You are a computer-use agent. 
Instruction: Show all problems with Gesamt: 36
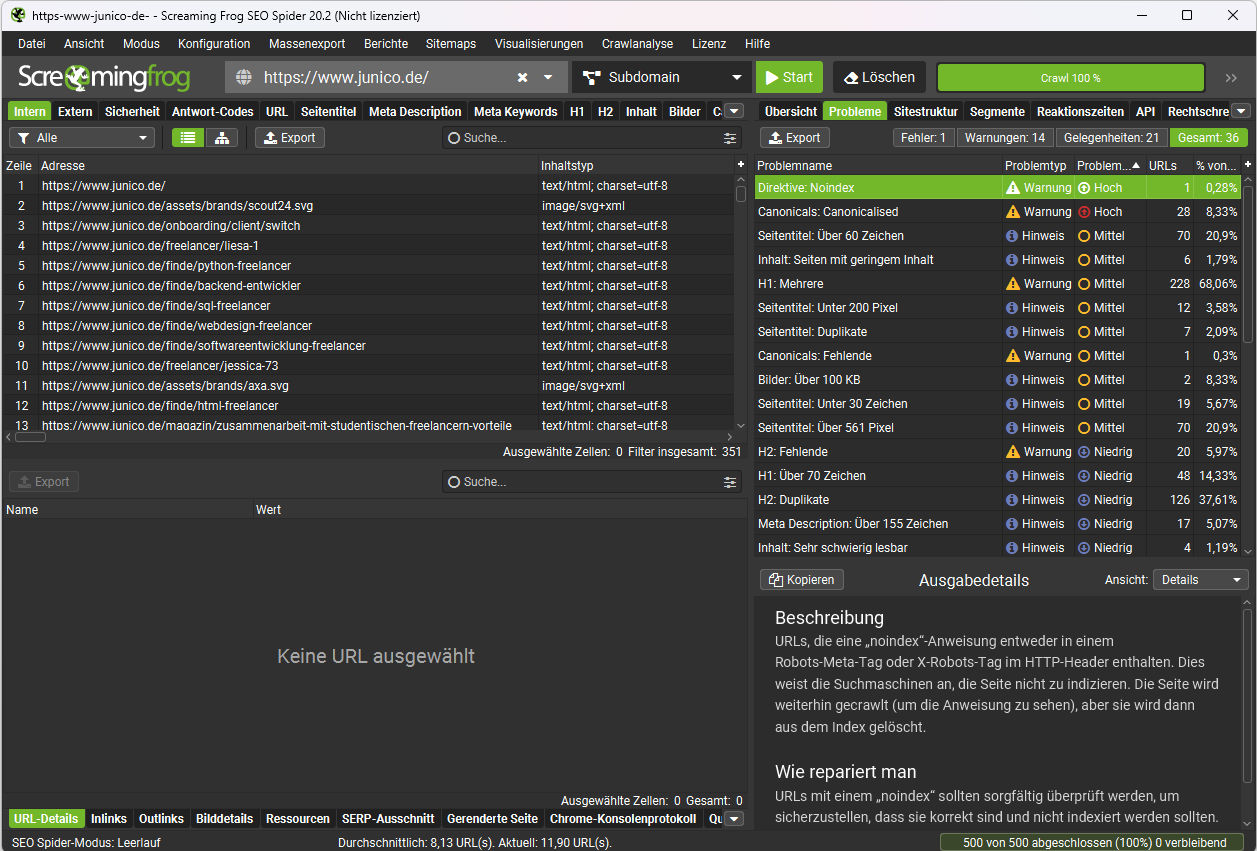[1209, 138]
